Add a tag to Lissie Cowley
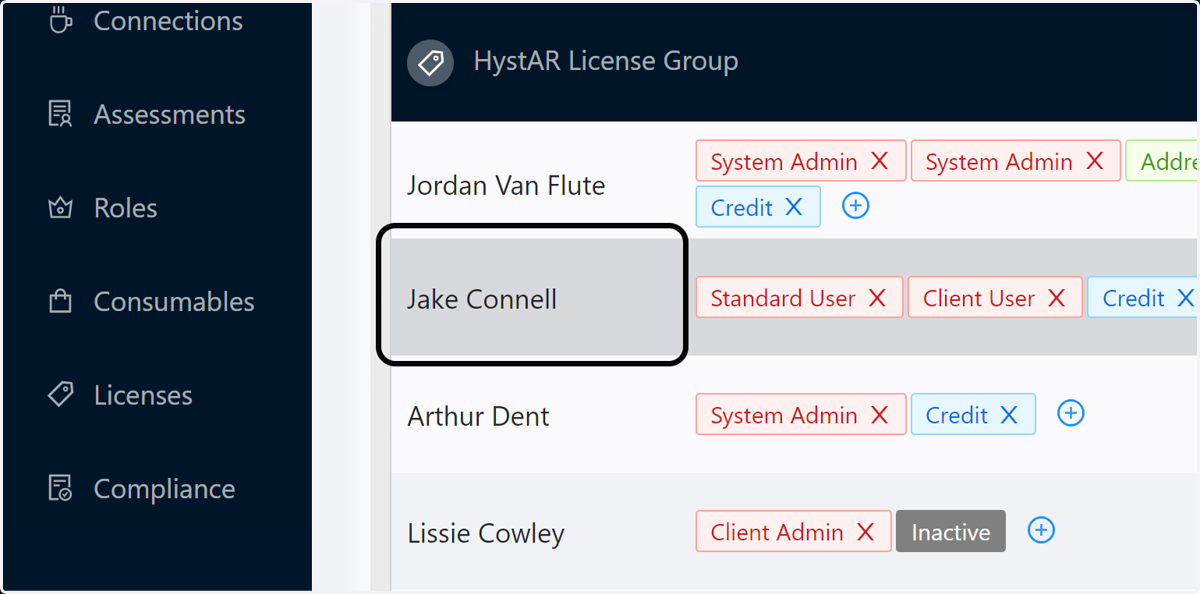The width and height of the screenshot is (1200, 594). tap(1041, 530)
